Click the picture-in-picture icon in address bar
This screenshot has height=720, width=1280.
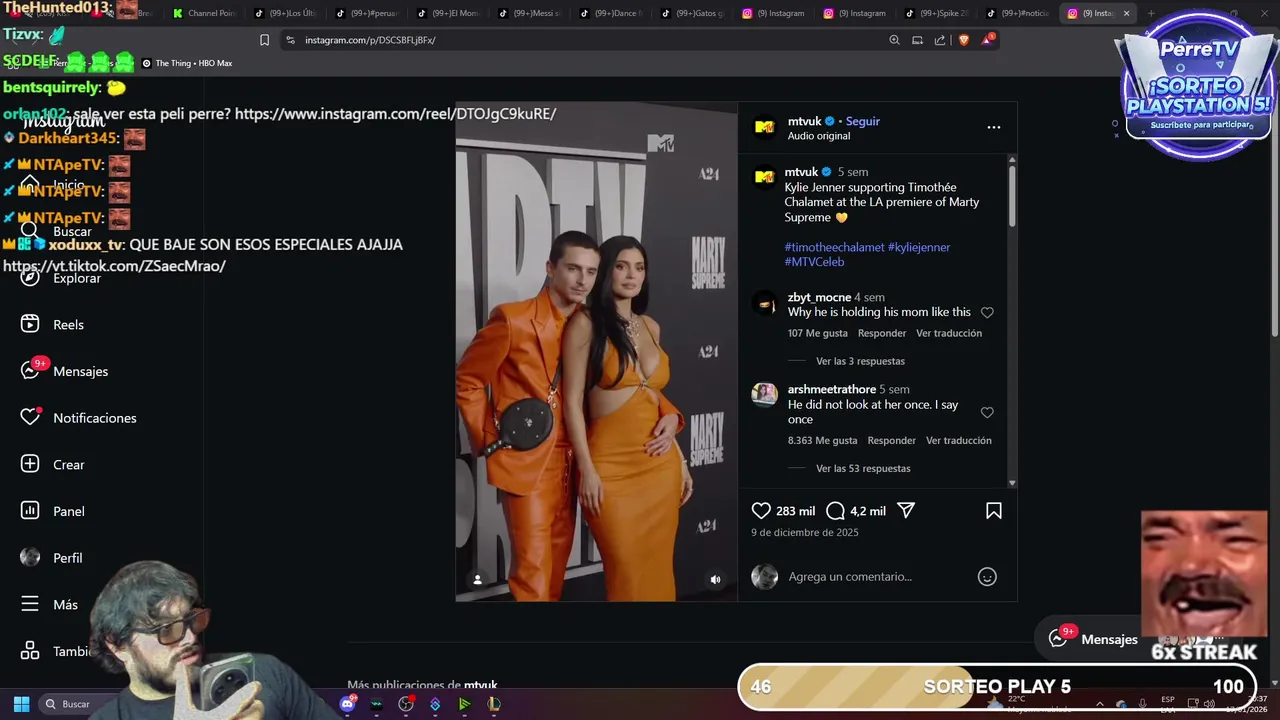tap(917, 40)
